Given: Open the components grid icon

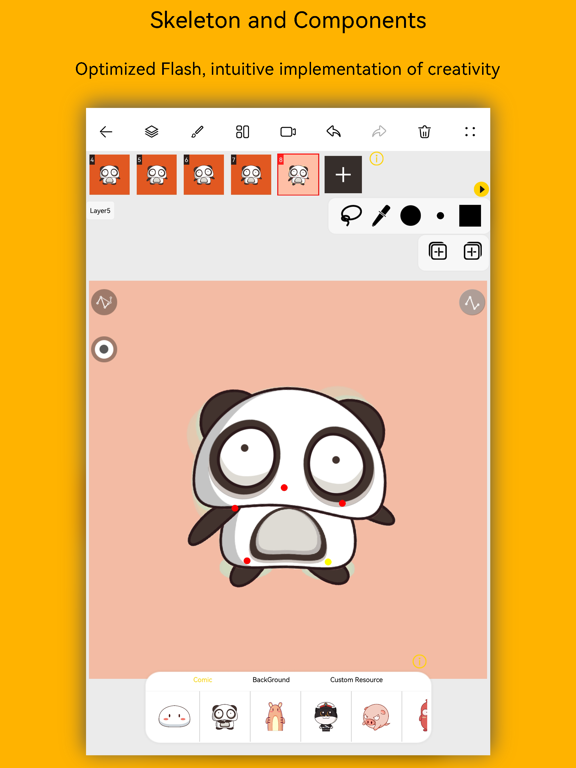Looking at the screenshot, I should point(242,132).
